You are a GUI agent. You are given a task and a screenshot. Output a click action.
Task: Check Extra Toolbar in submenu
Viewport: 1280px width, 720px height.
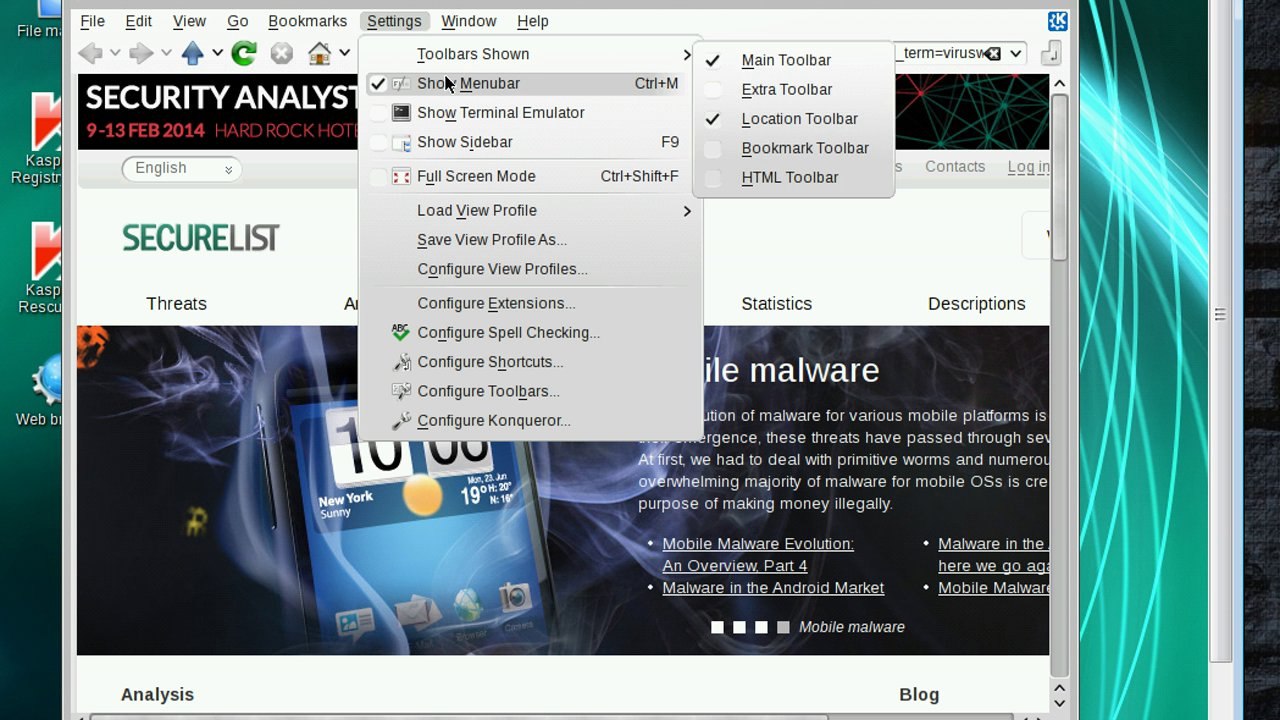tap(713, 89)
